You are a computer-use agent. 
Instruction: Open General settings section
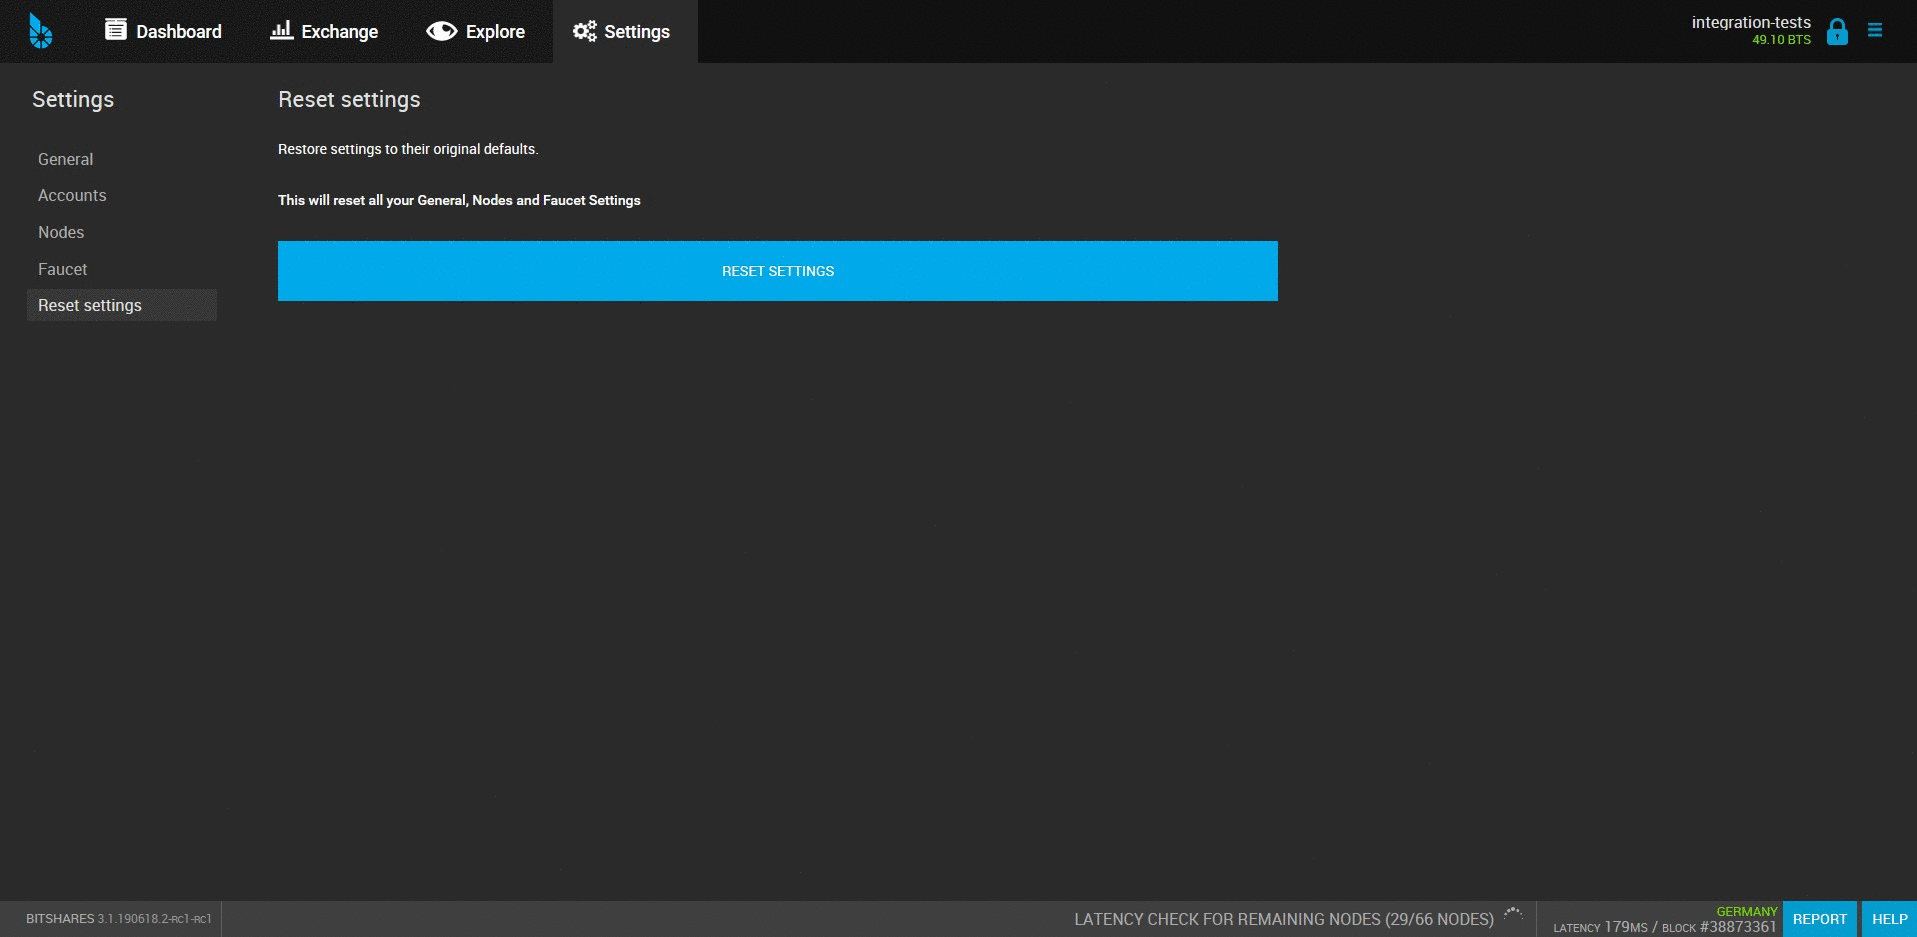(66, 159)
